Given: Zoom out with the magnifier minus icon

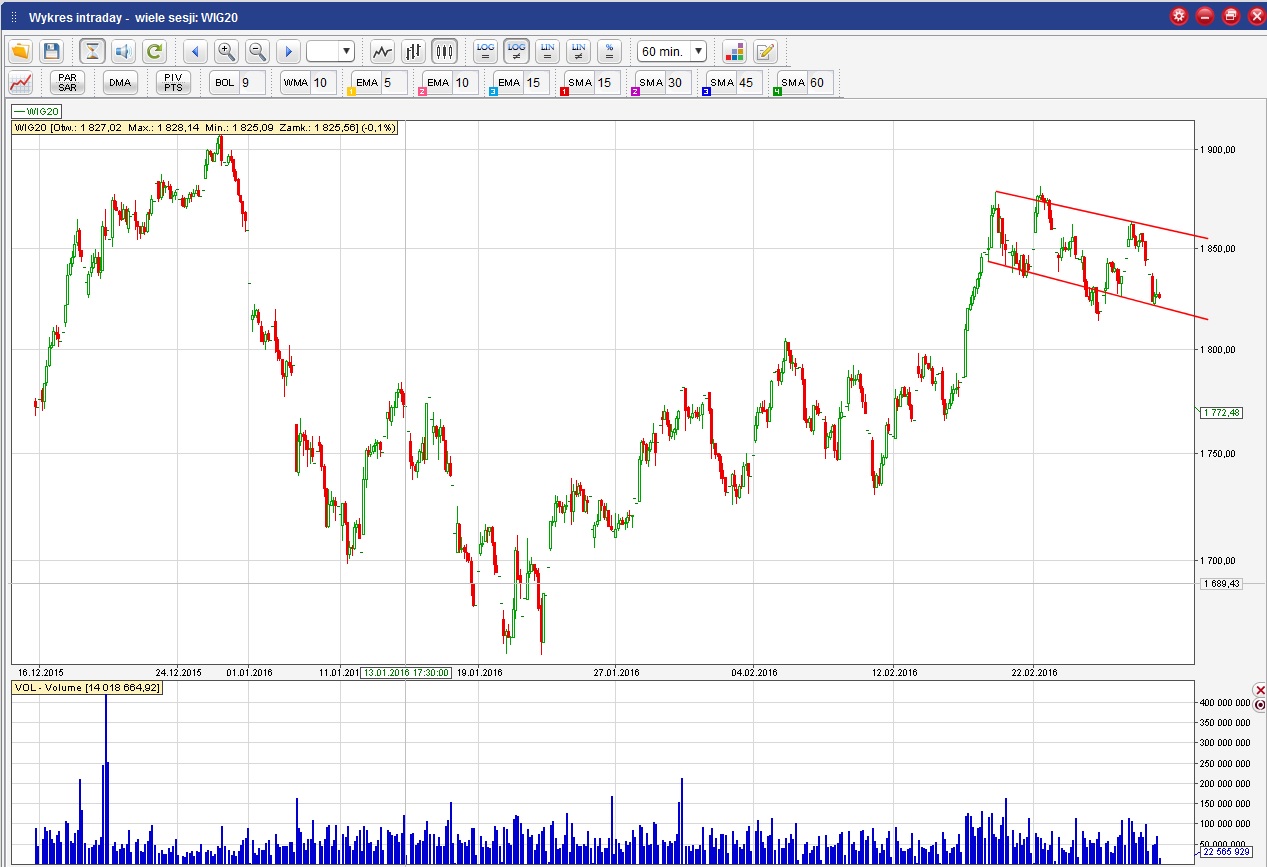Looking at the screenshot, I should click(x=257, y=51).
